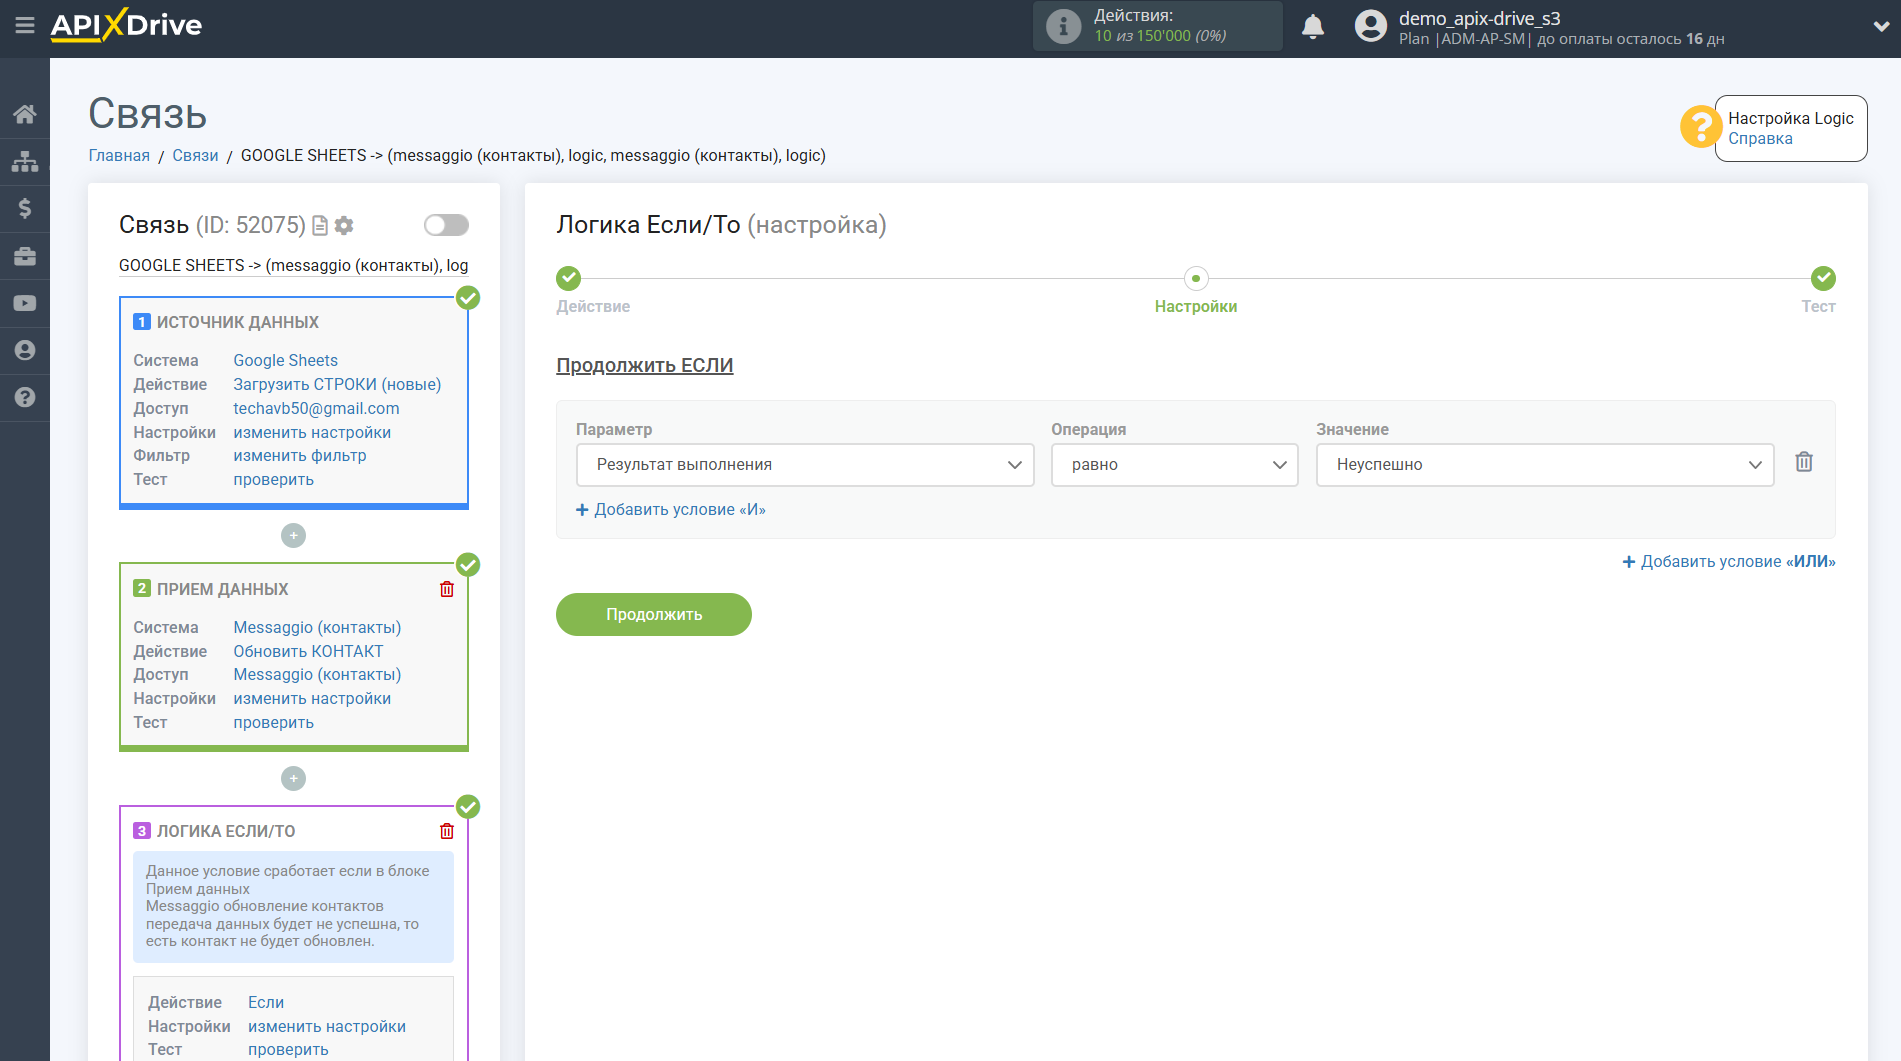Add an «И» condition
Image resolution: width=1901 pixels, height=1061 pixels.
(x=671, y=510)
